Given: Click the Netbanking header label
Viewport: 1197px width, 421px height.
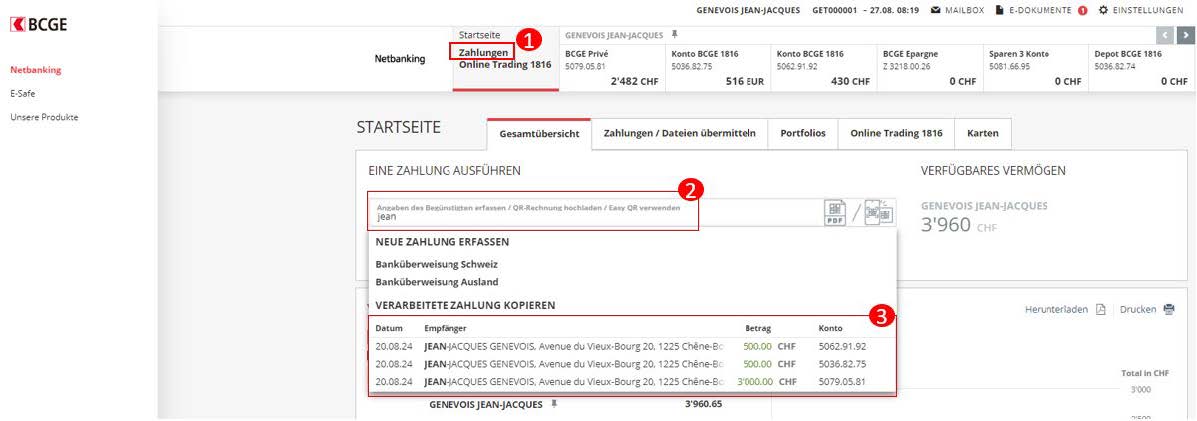Looking at the screenshot, I should pos(400,59).
